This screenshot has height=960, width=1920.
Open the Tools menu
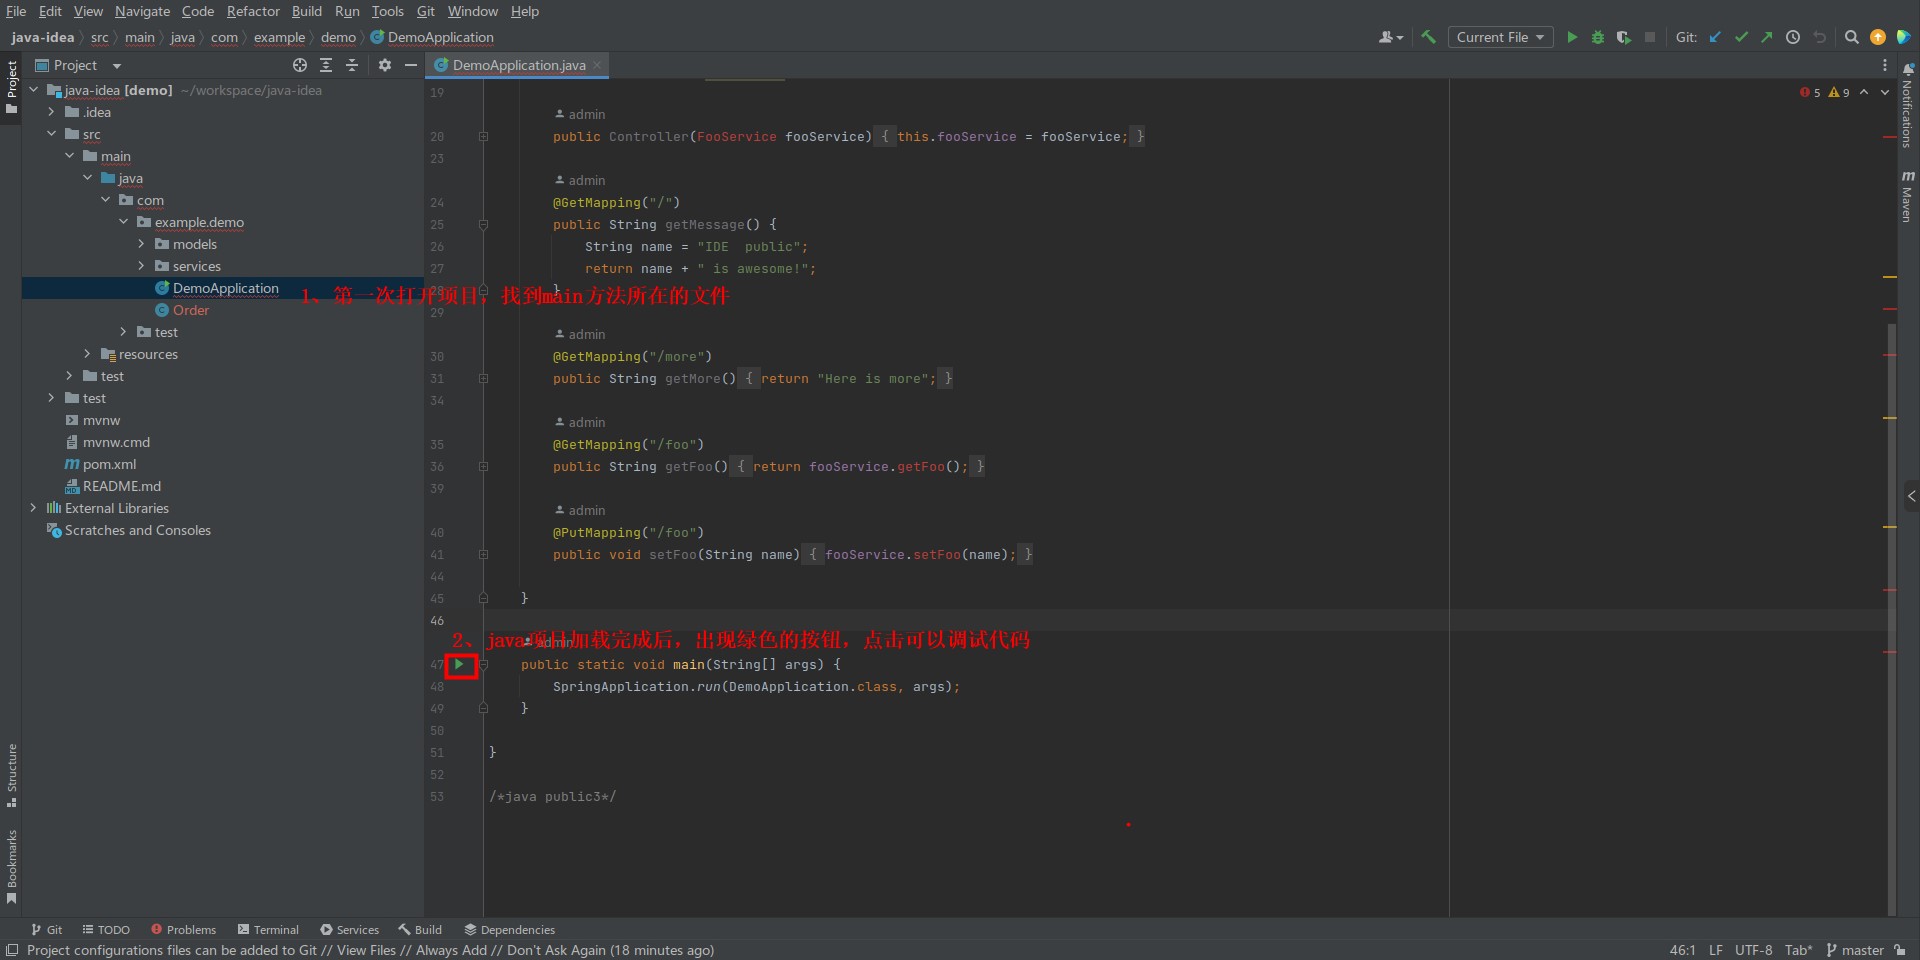[x=388, y=11]
